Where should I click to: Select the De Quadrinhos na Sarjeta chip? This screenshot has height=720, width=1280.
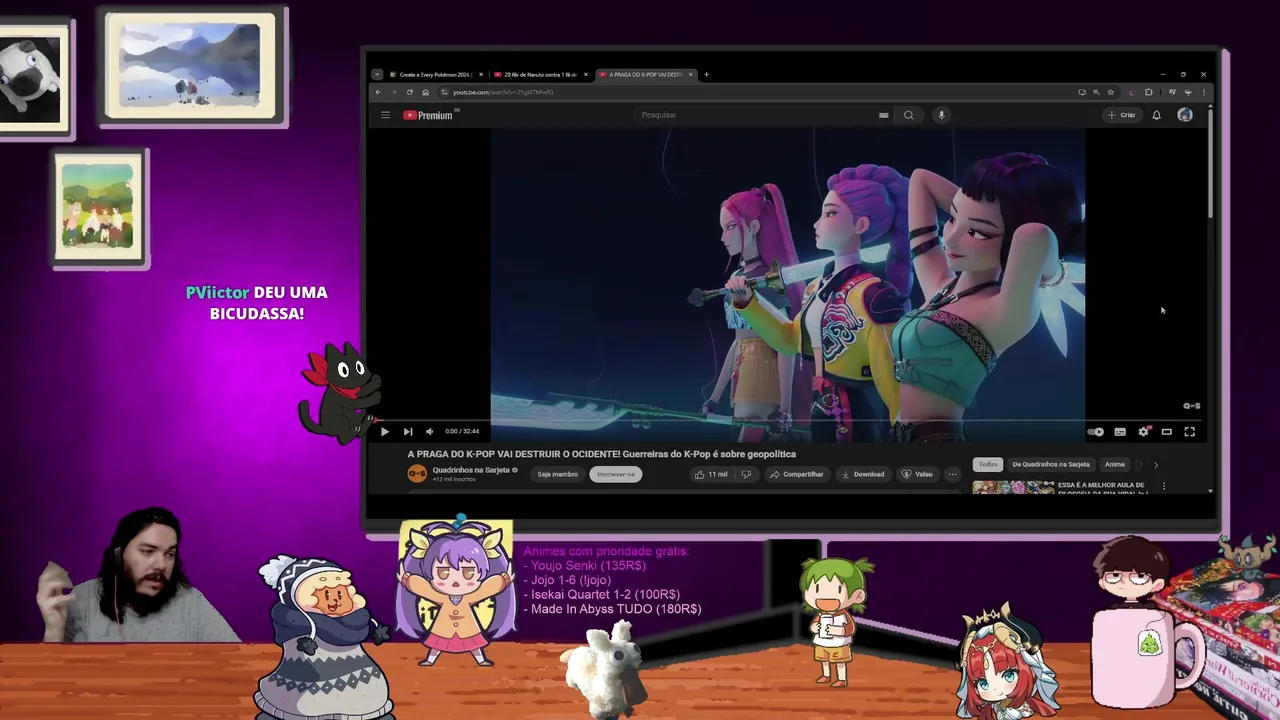coord(1051,464)
